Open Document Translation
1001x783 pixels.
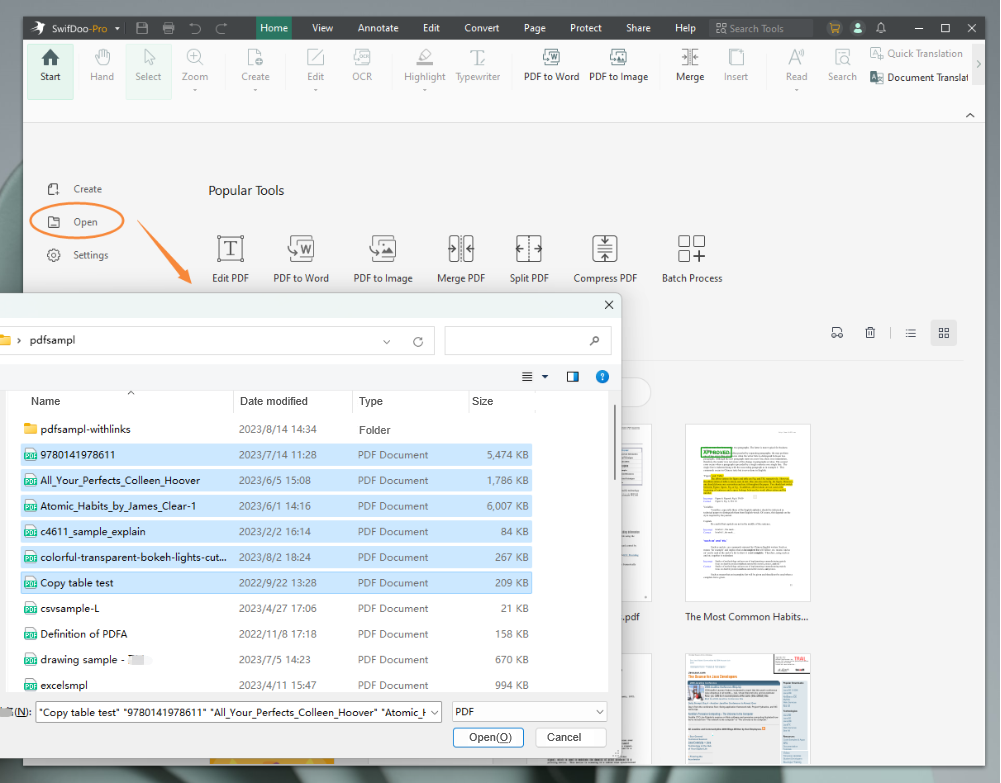click(x=919, y=77)
